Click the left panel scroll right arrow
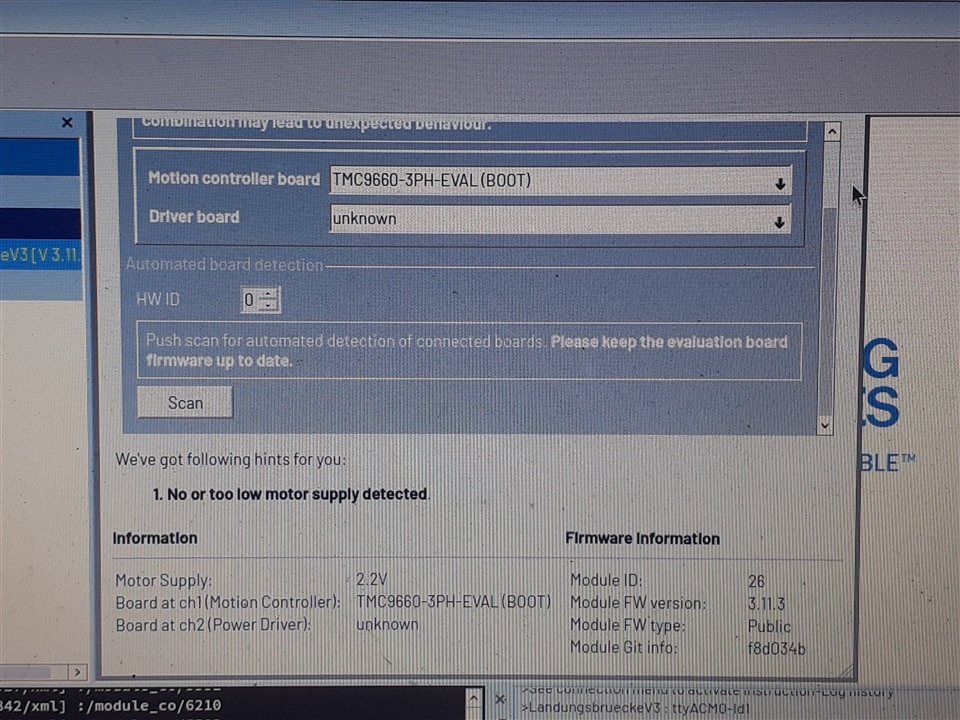Image resolution: width=960 pixels, height=720 pixels. point(77,672)
